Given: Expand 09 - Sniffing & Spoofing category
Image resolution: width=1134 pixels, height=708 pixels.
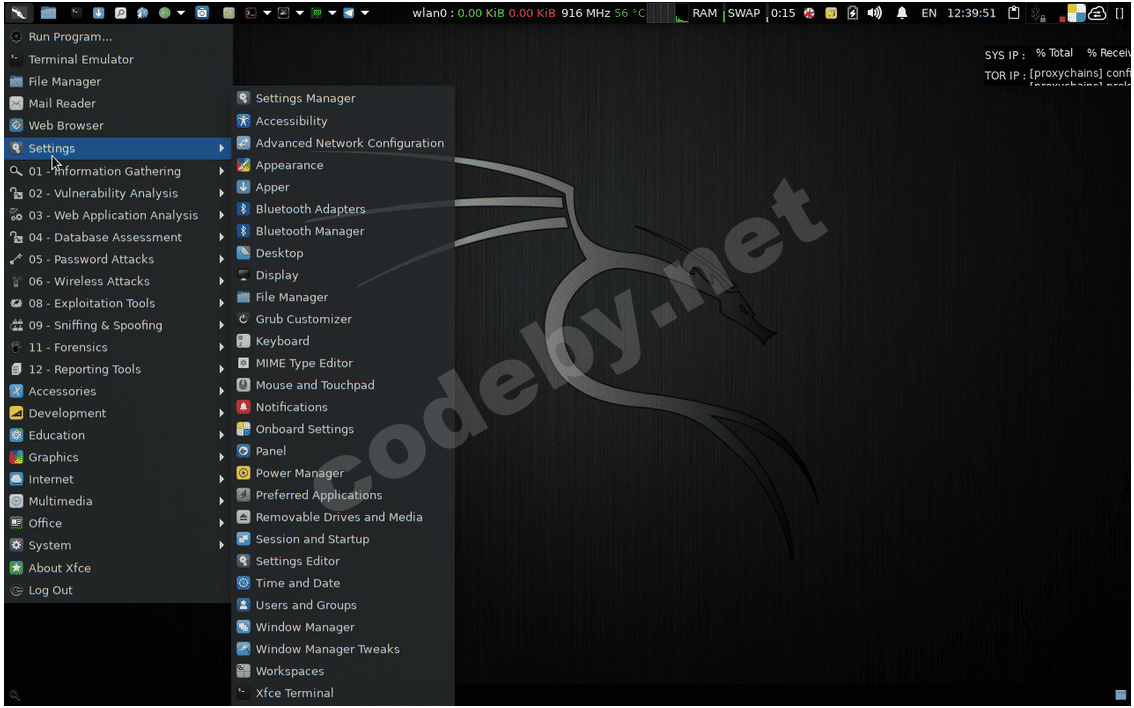Looking at the screenshot, I should coord(118,325).
